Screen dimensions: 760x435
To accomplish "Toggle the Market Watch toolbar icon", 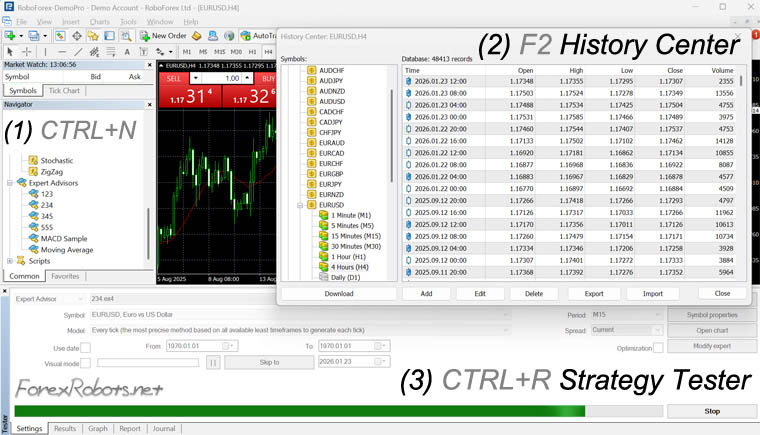I will [60, 36].
